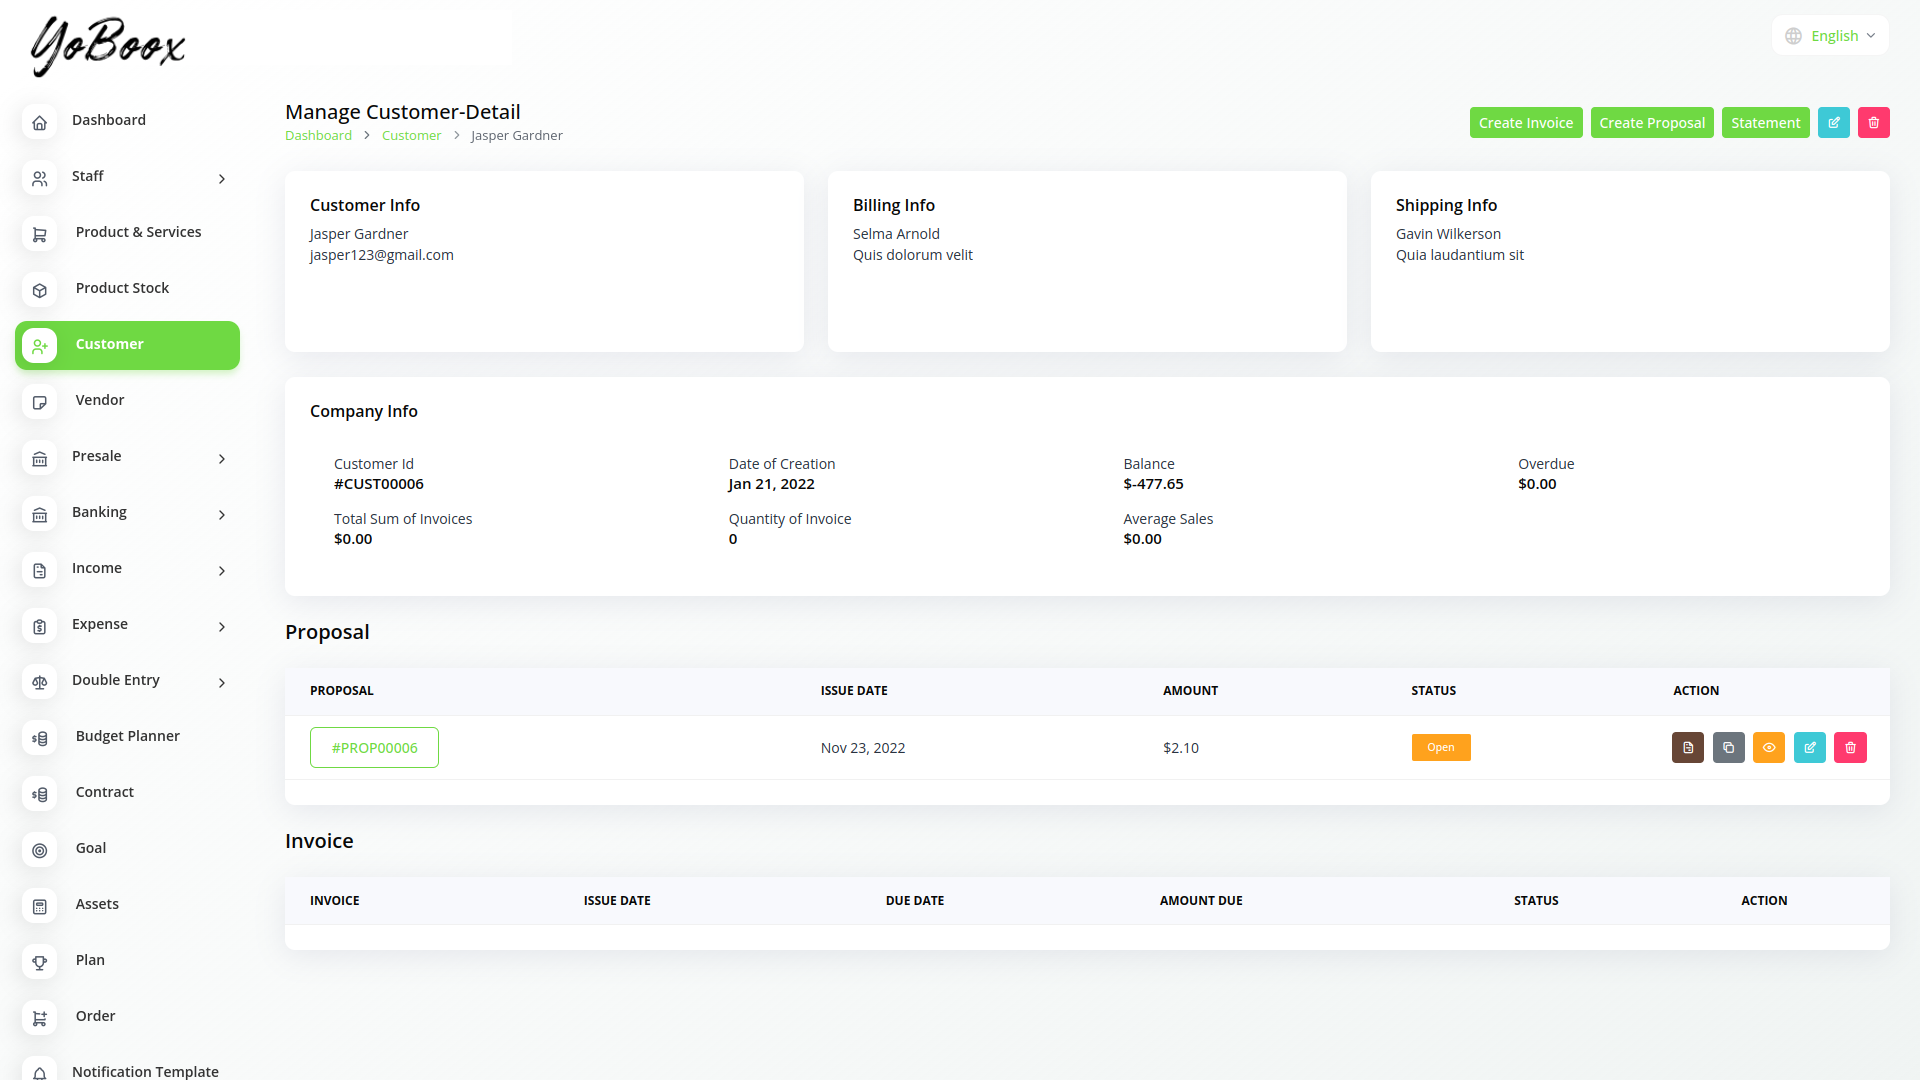This screenshot has height=1080, width=1920.
Task: Click the edit customer icon beside Statement
Action: (x=1833, y=123)
